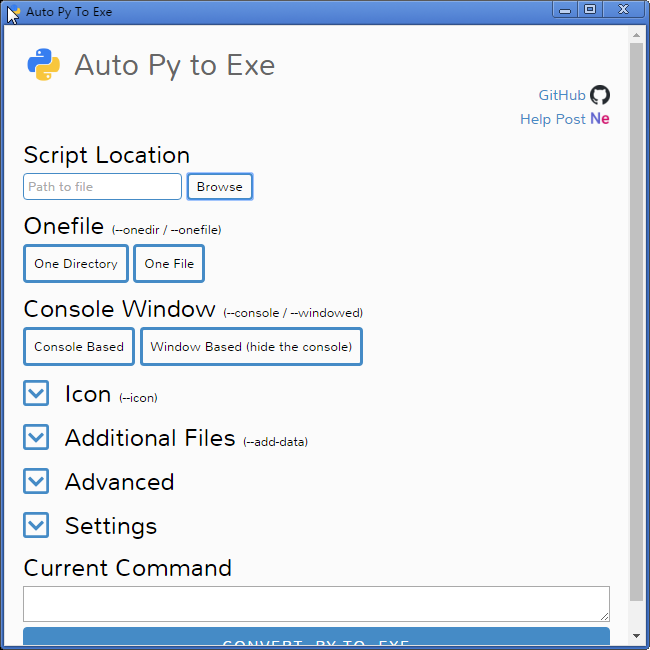Maximize the Auto Py To Exe window
Image resolution: width=650 pixels, height=650 pixels.
click(590, 10)
